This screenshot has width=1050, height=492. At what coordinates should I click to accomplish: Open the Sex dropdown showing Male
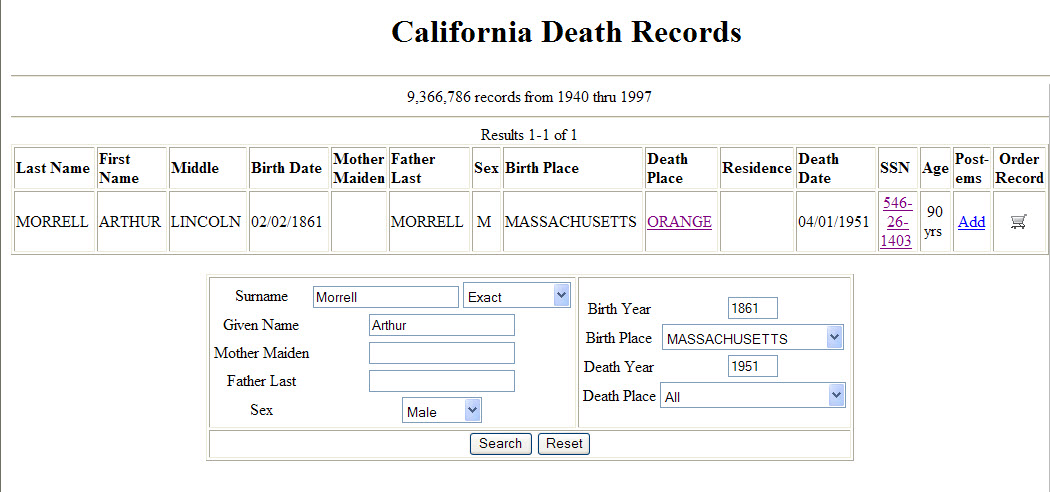[x=442, y=411]
